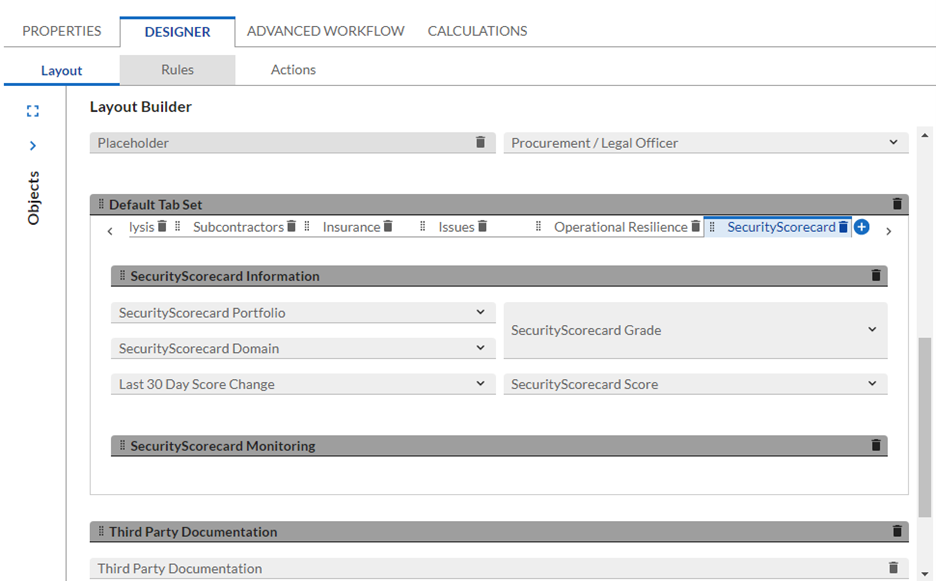
Task: Switch to the Rules sub-tab
Action: pos(177,70)
